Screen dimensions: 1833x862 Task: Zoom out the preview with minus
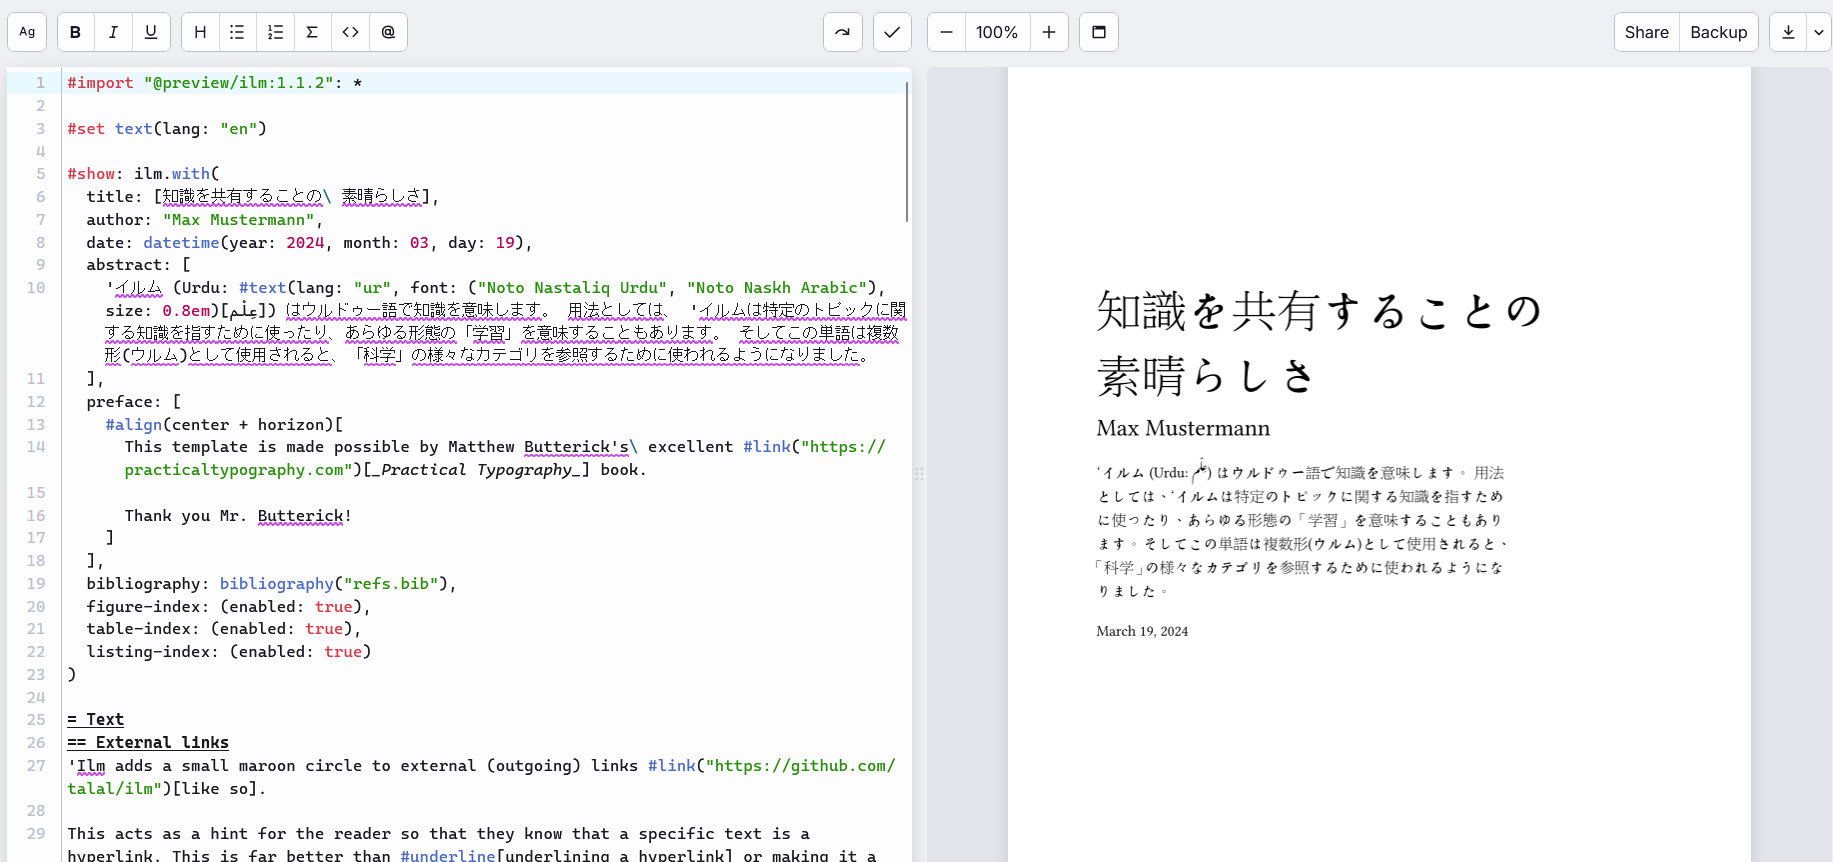(x=946, y=32)
